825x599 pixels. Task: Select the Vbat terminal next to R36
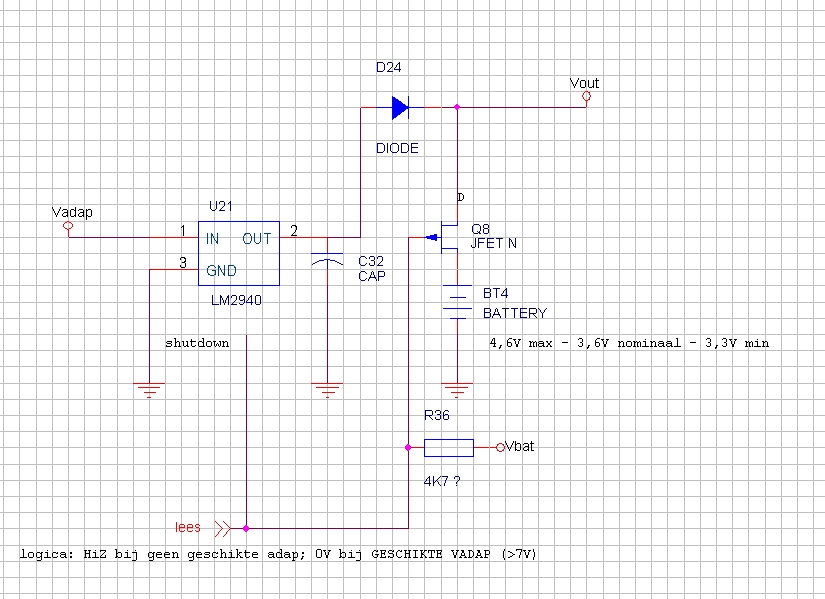point(501,447)
